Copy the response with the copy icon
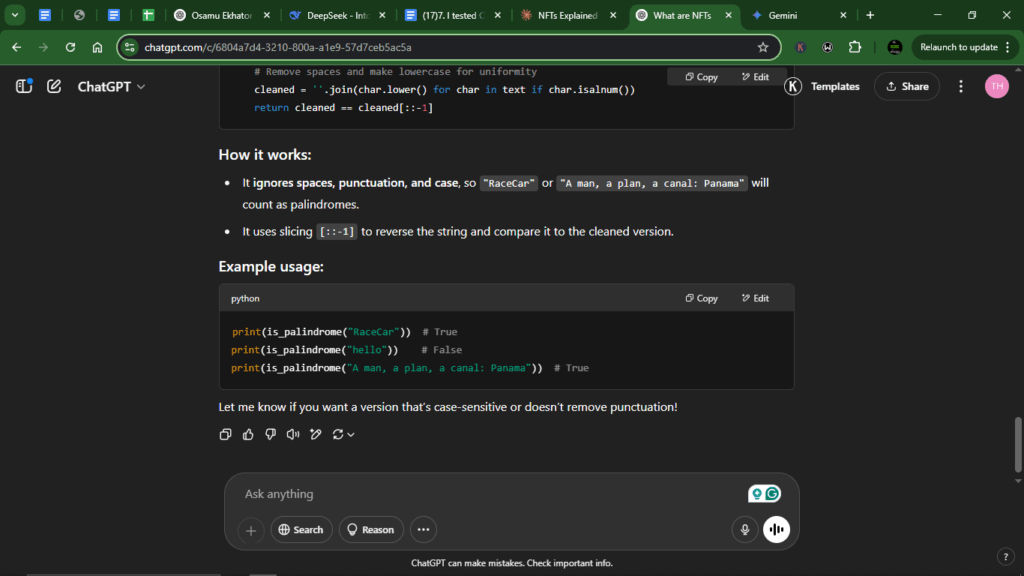Image resolution: width=1024 pixels, height=576 pixels. [x=225, y=434]
